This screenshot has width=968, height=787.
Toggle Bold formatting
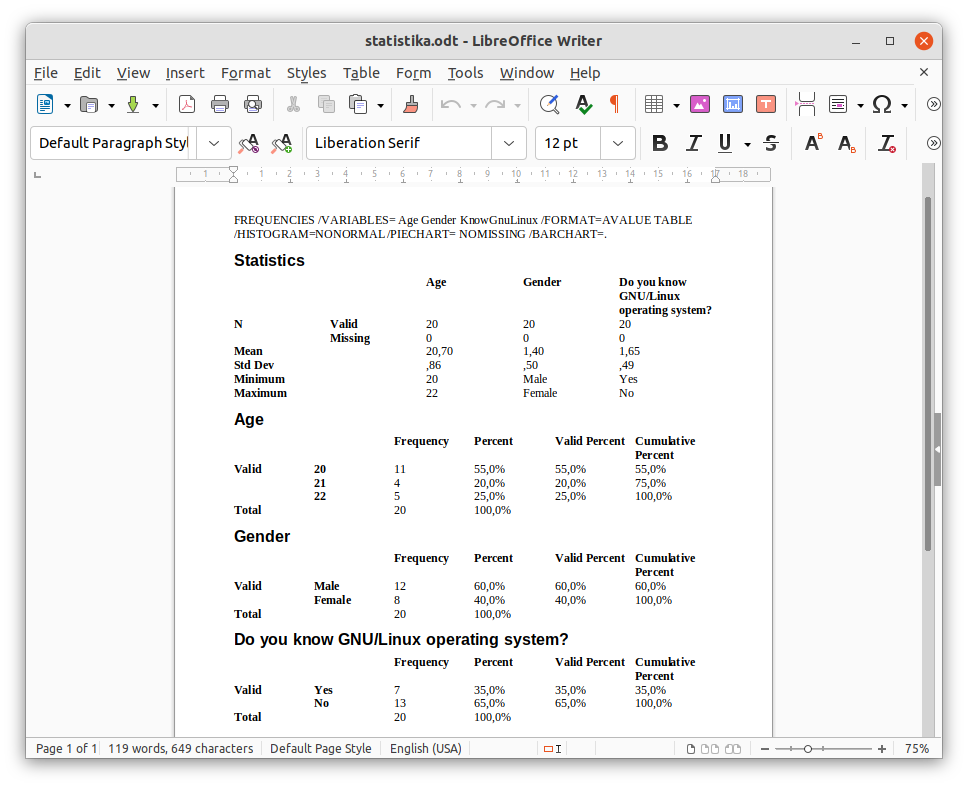660,143
